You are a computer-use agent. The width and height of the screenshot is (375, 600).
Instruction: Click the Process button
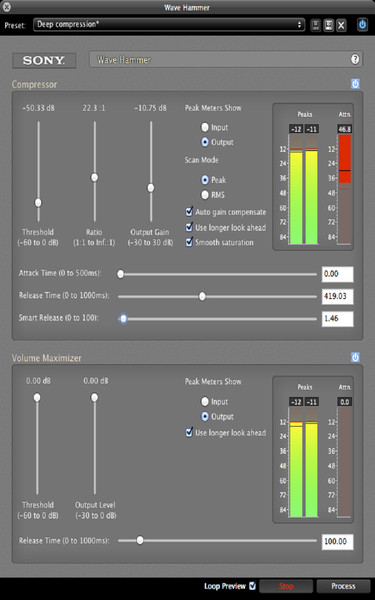tap(343, 586)
